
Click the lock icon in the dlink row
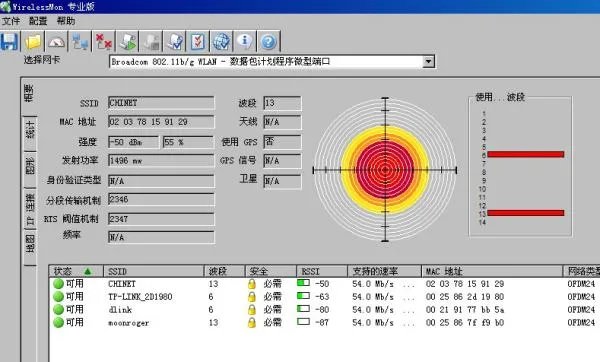click(x=251, y=310)
